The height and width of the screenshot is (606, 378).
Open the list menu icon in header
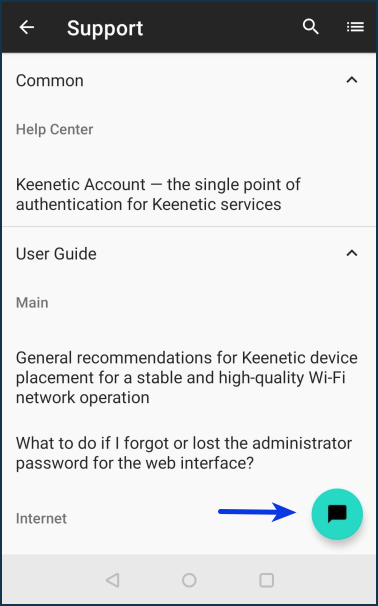pyautogui.click(x=355, y=27)
